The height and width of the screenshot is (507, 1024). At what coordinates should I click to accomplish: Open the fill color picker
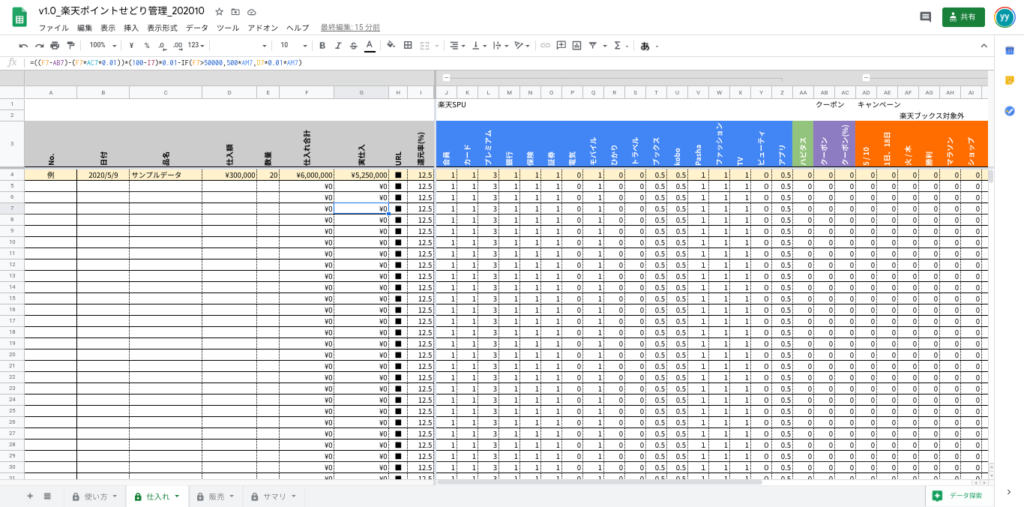[x=390, y=45]
